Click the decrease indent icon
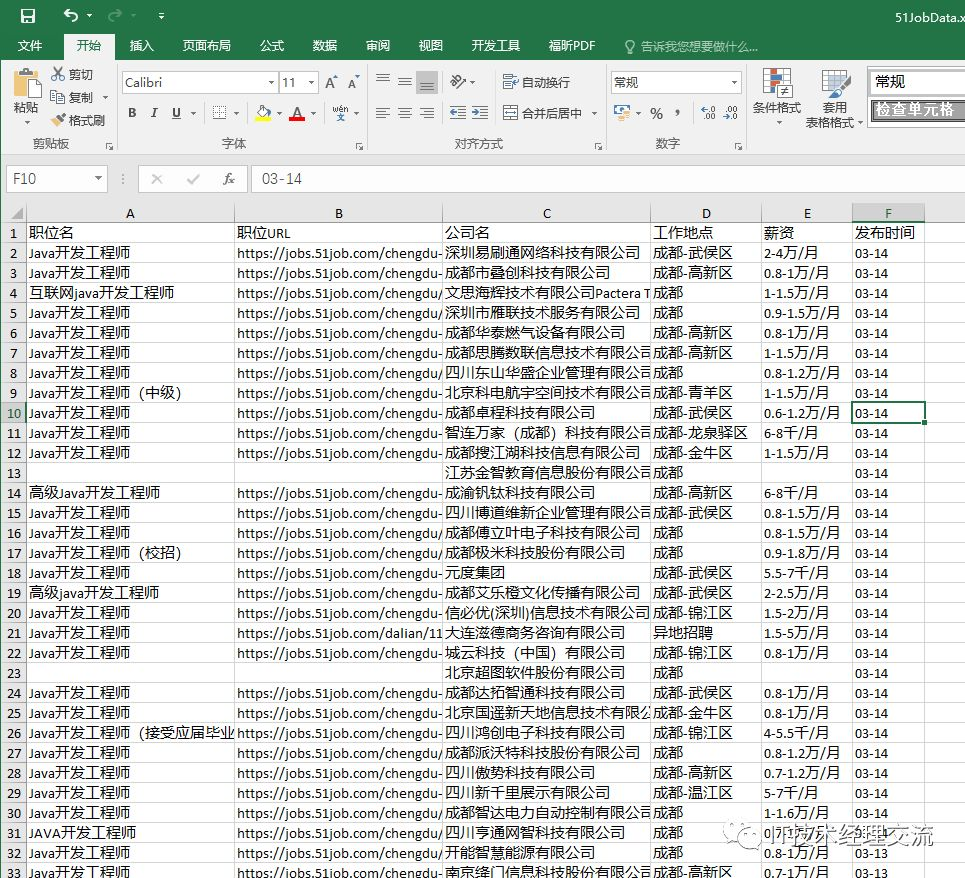This screenshot has width=965, height=878. (458, 113)
